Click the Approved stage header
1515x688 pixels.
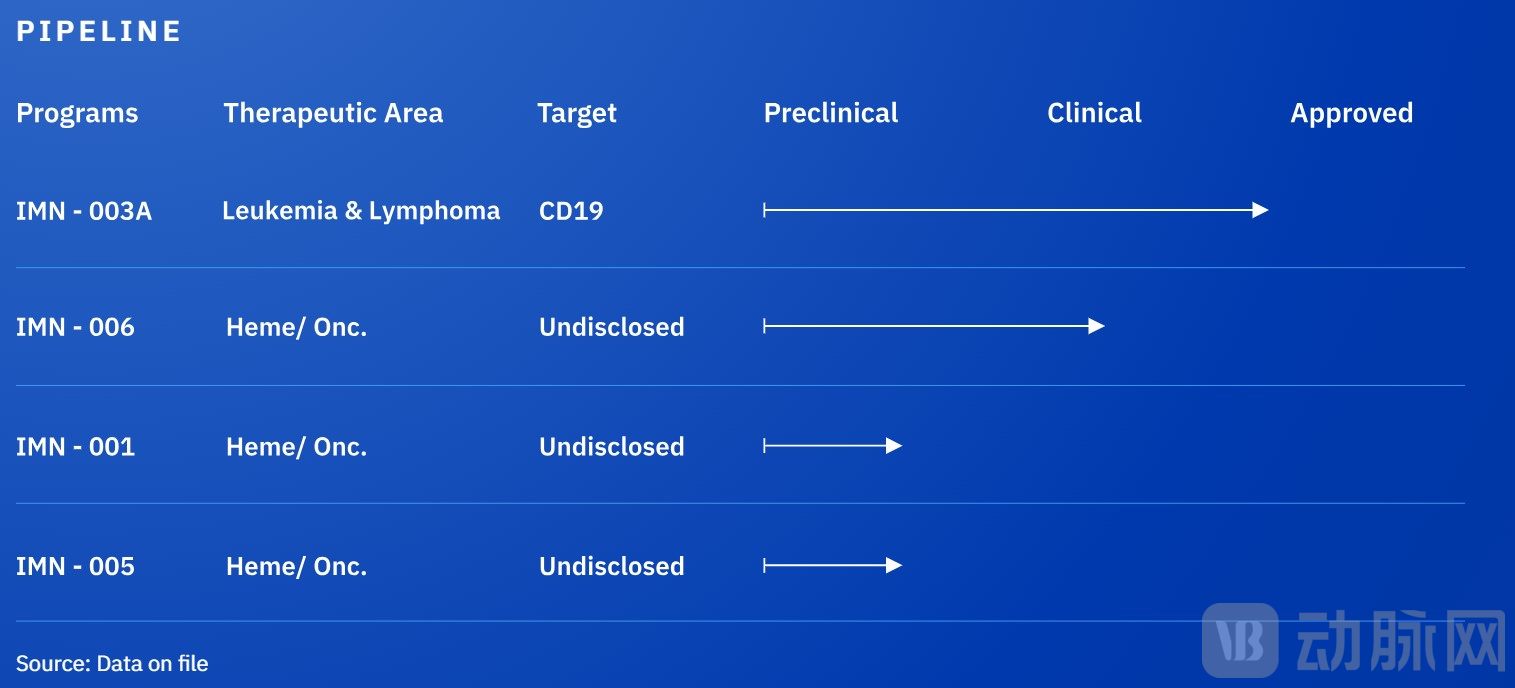[x=1351, y=113]
